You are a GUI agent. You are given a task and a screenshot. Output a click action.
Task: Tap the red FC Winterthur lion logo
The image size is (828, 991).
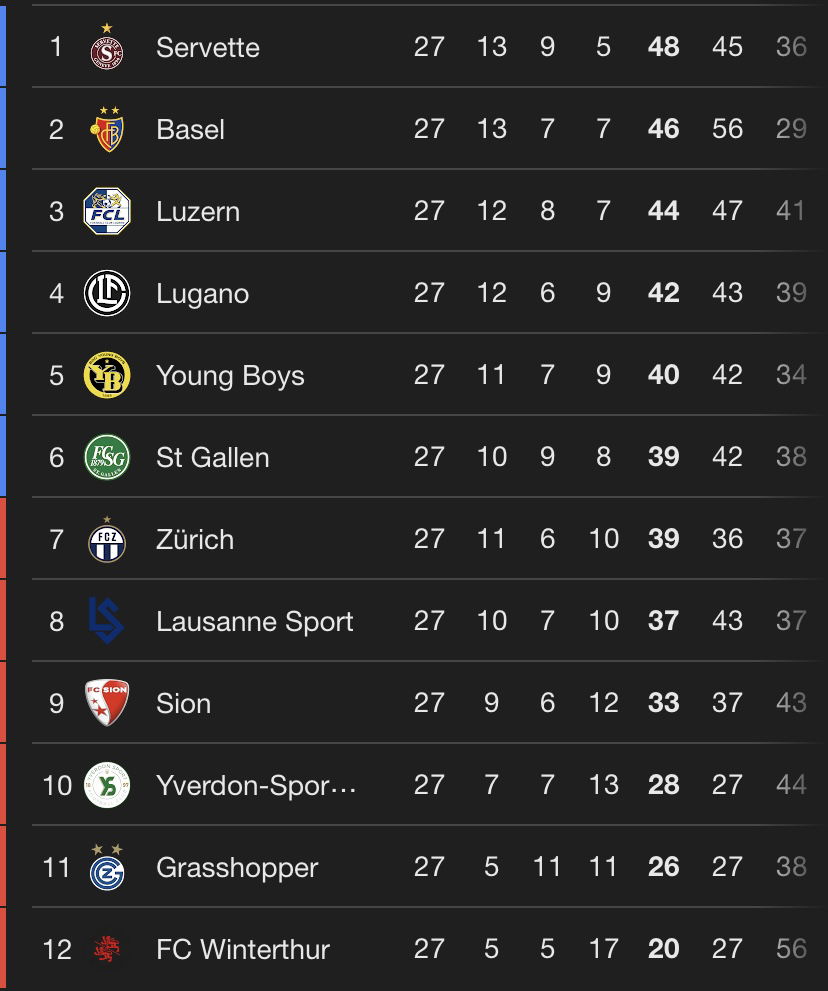(x=107, y=949)
